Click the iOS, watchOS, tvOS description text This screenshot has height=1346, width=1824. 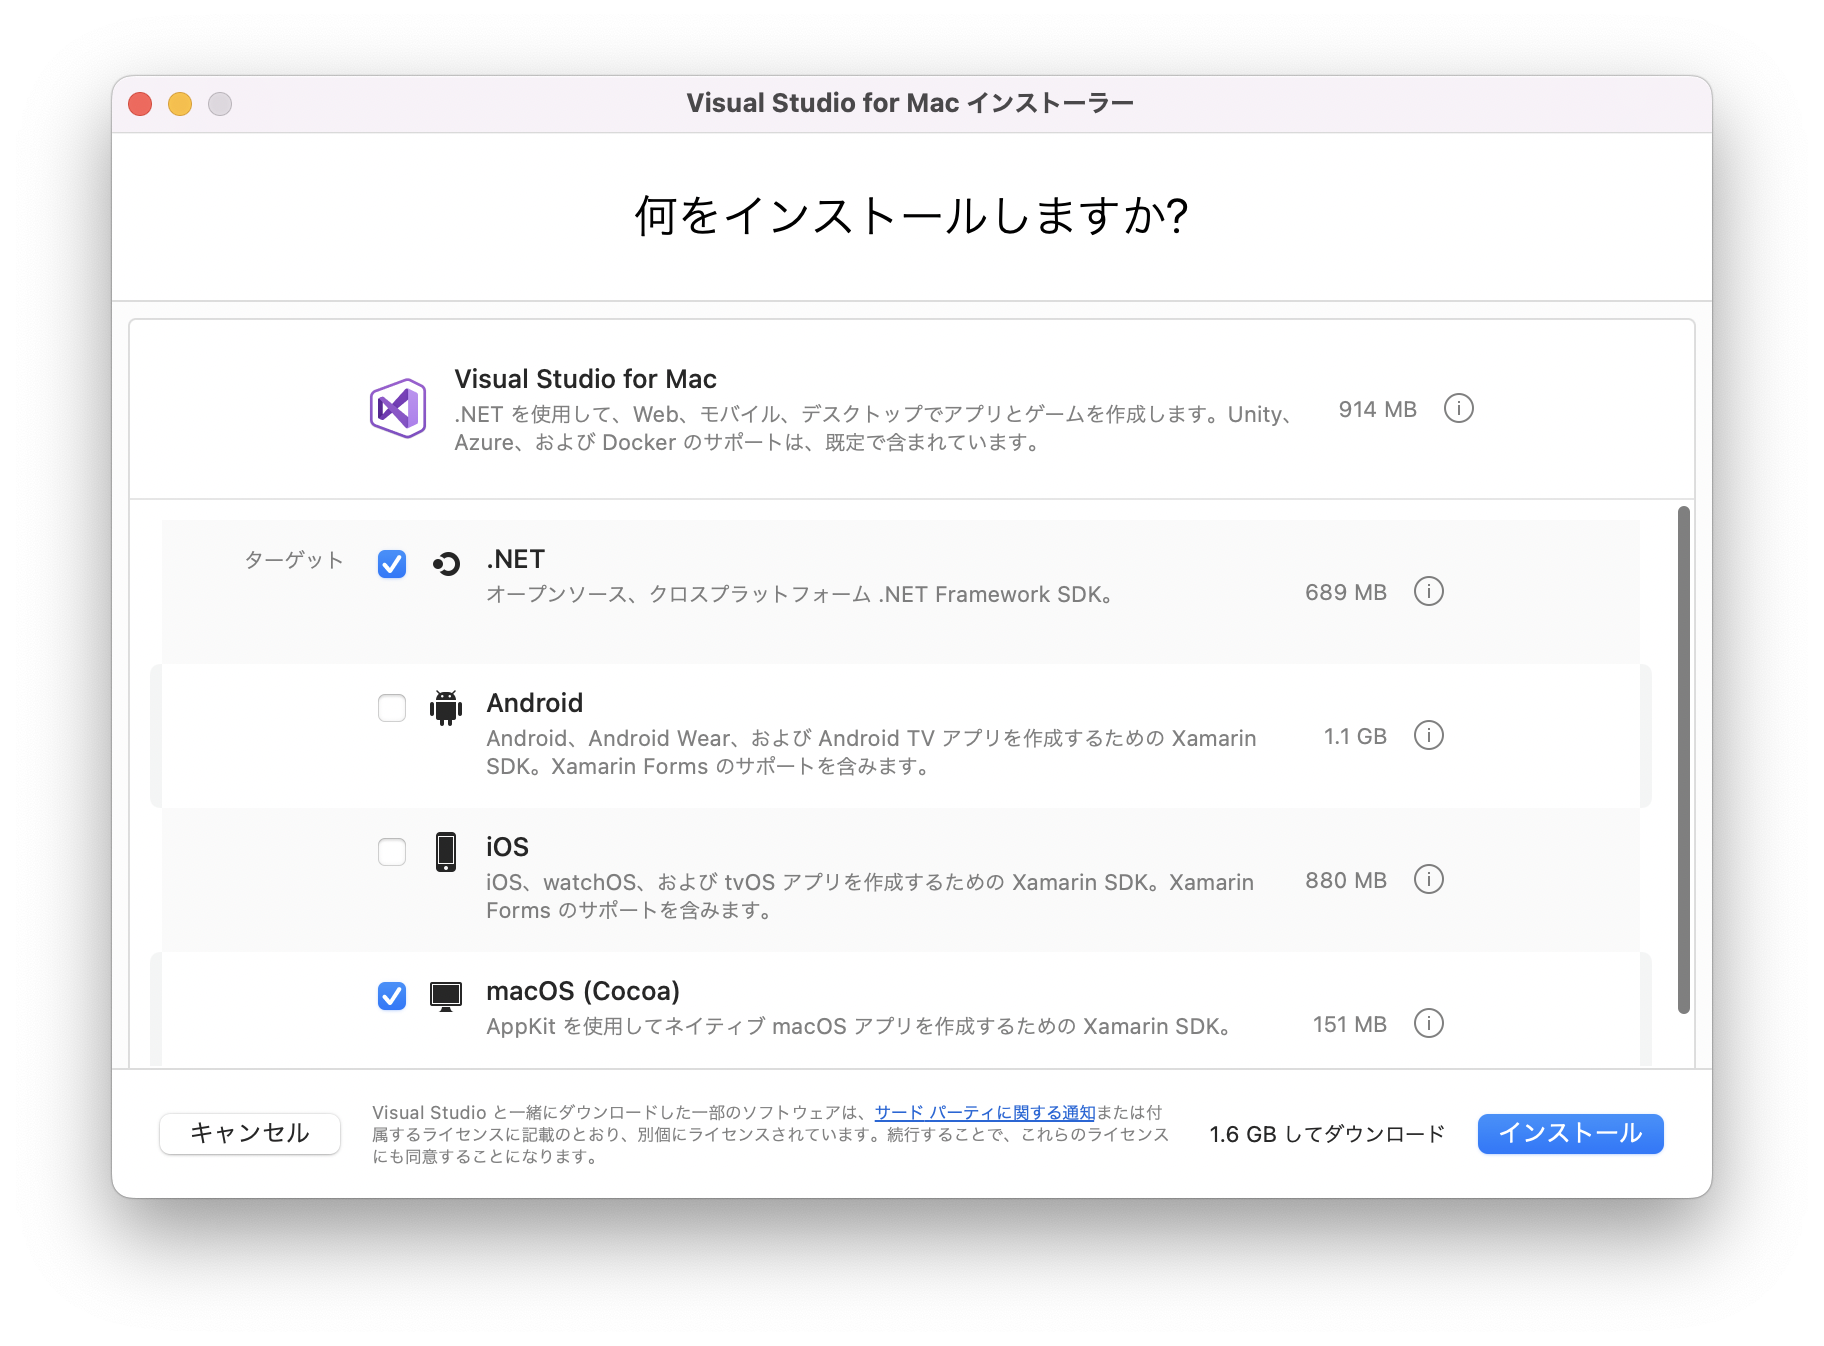point(870,896)
